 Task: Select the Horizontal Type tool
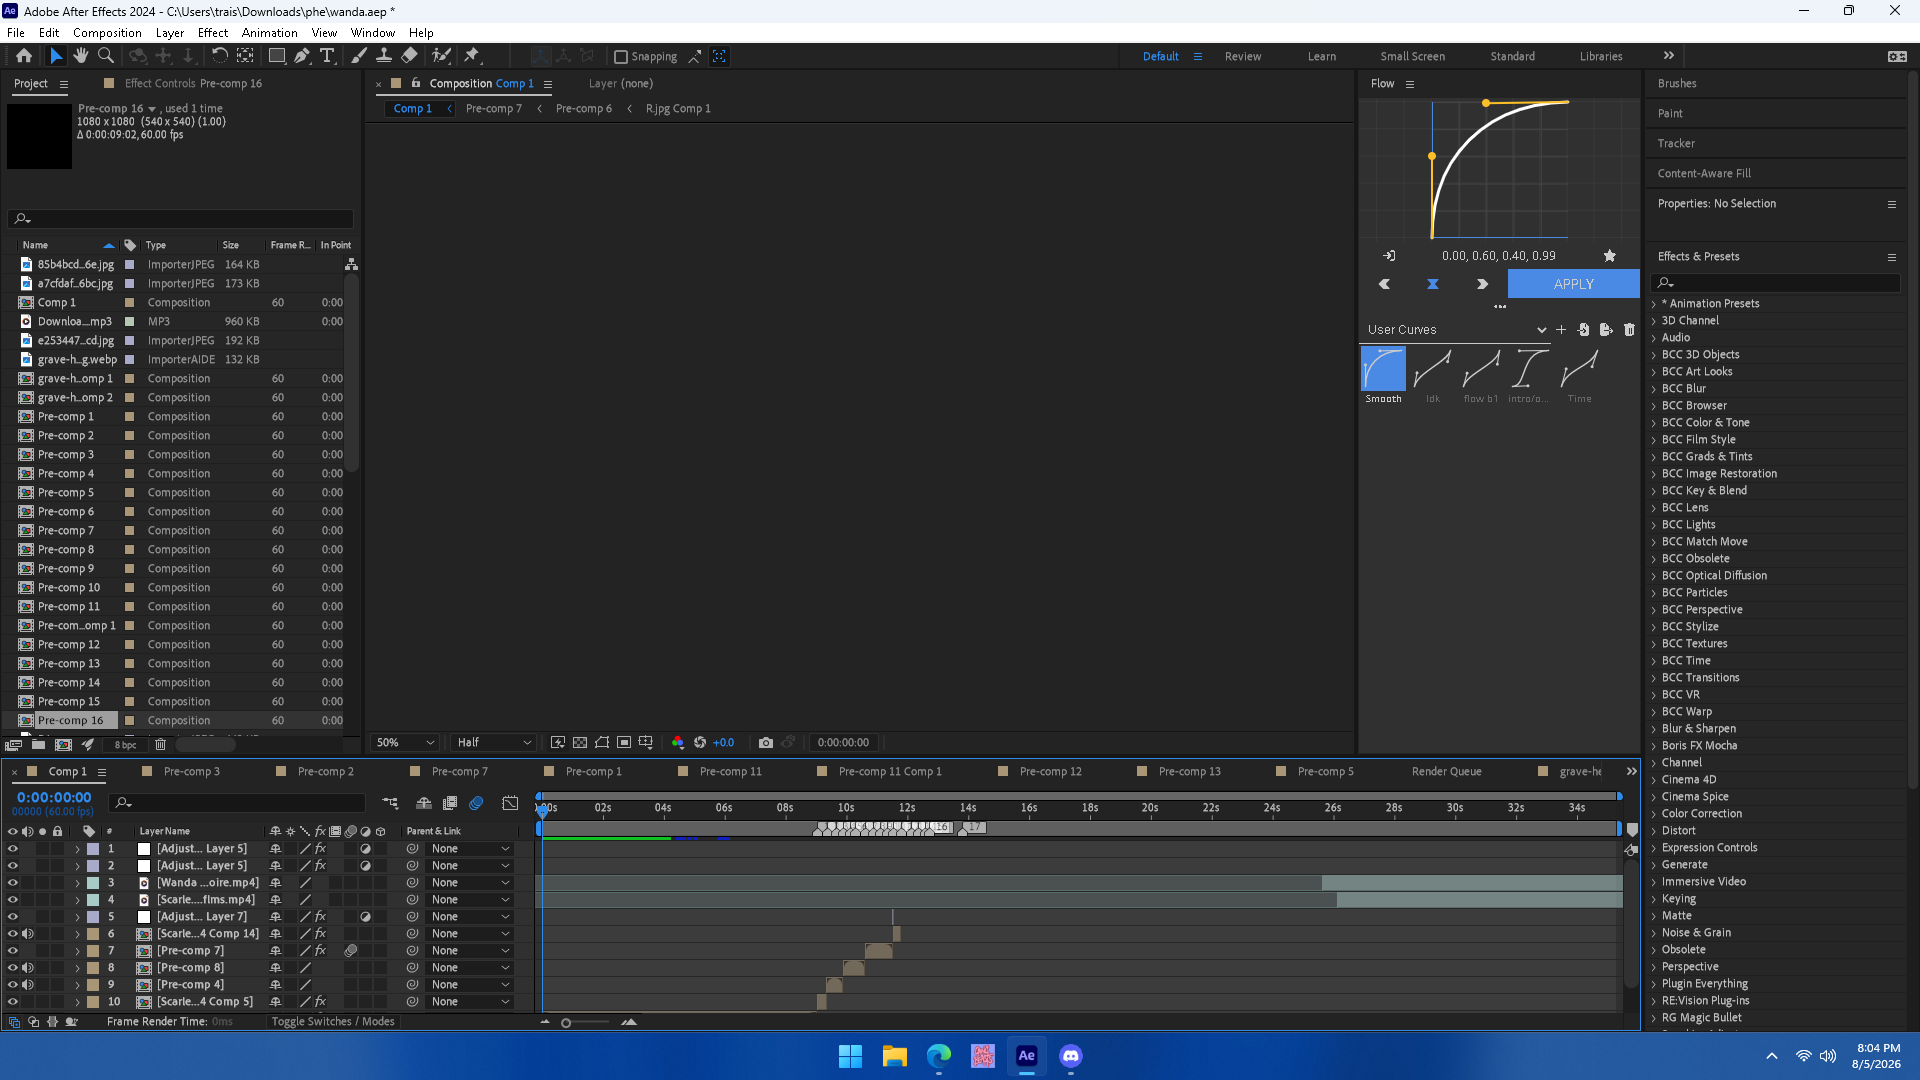[x=327, y=56]
